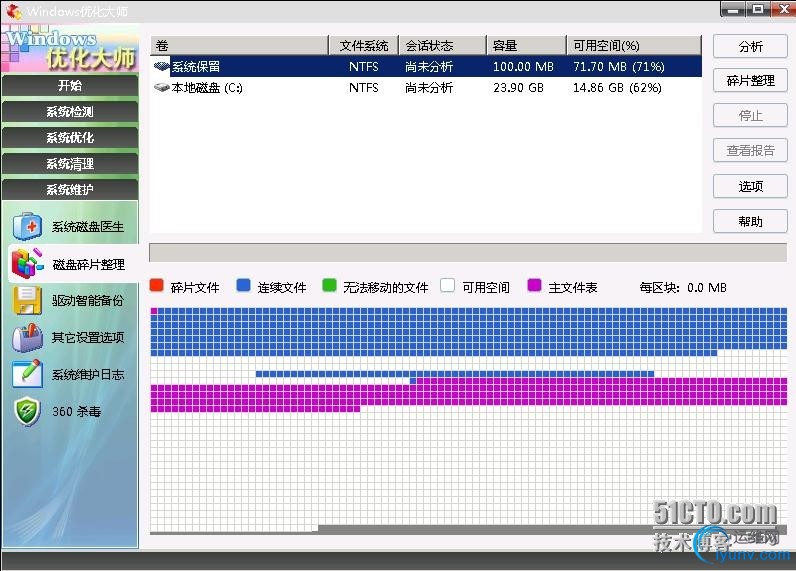Open 系统维护日志 notepad icon
This screenshot has height=571, width=796.
pyautogui.click(x=27, y=374)
